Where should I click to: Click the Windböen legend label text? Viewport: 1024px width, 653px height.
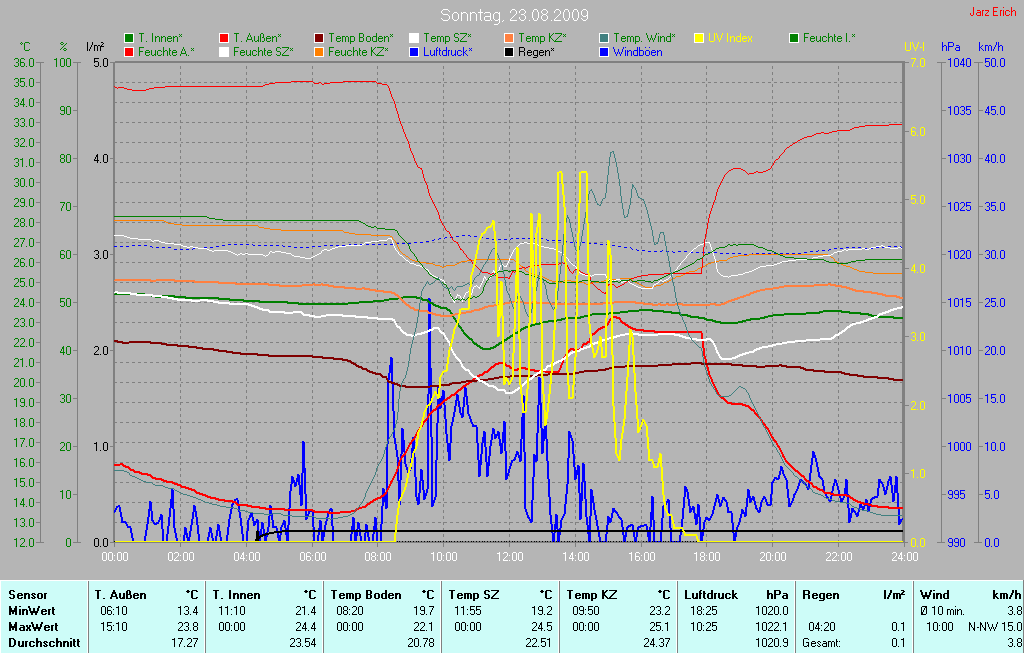click(637, 52)
